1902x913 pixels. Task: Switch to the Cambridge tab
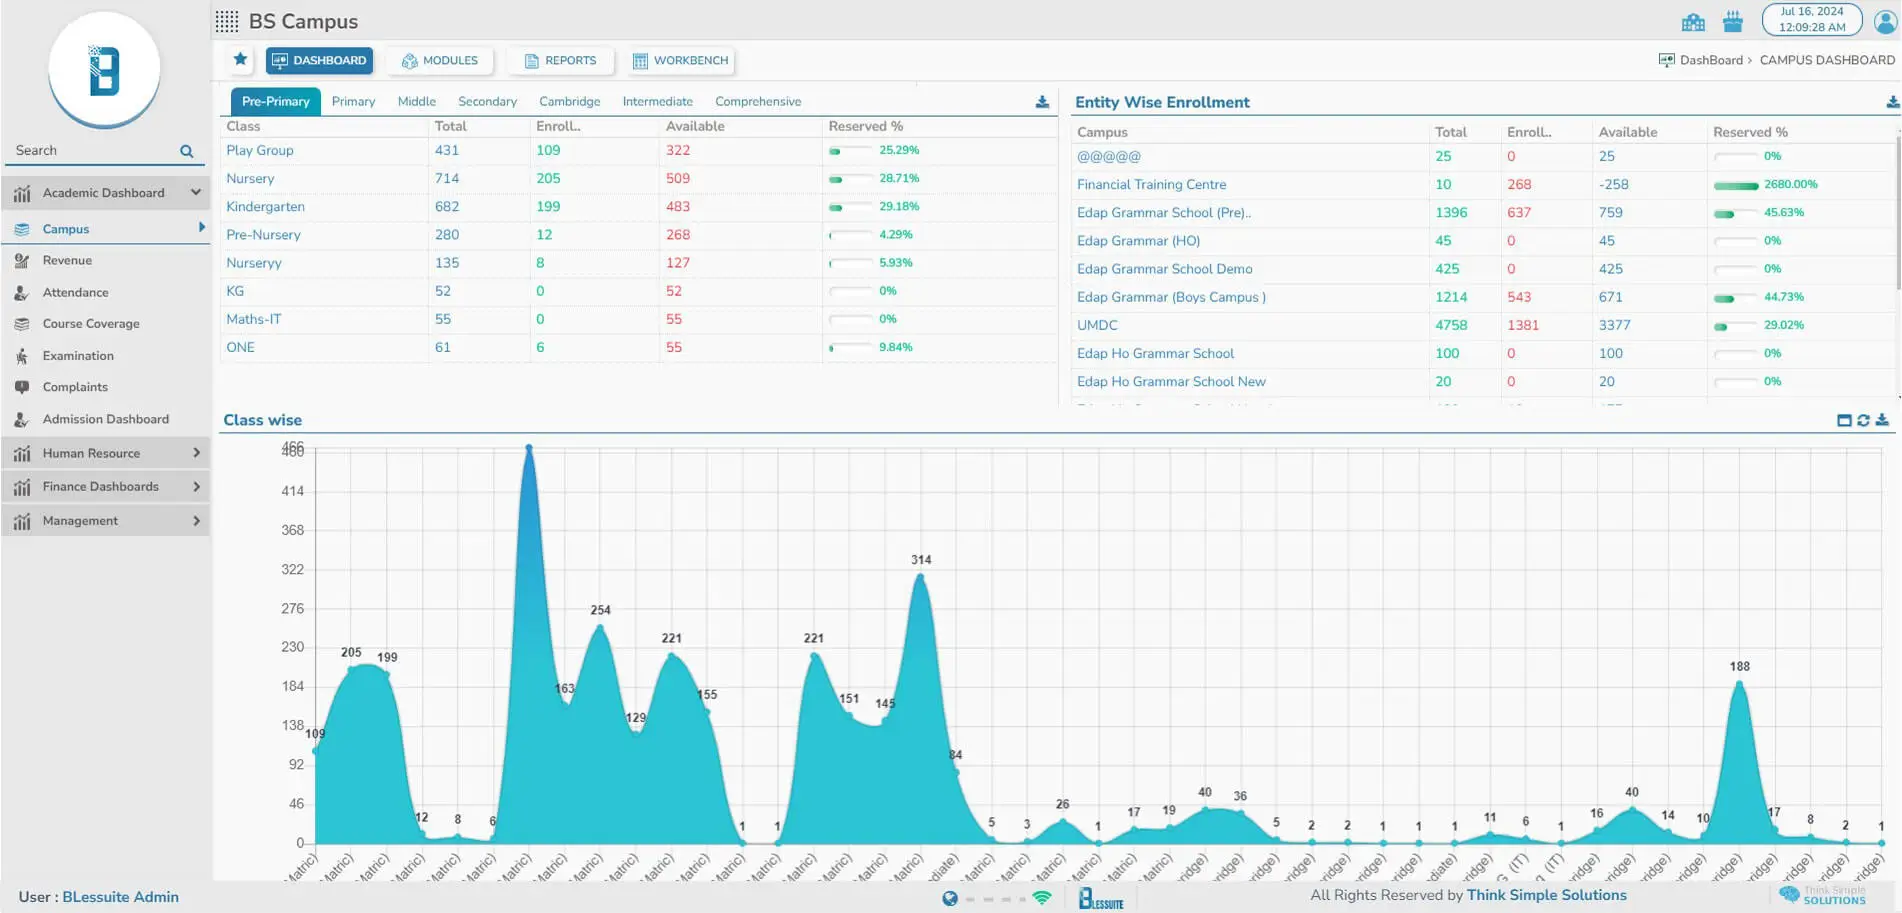tap(569, 102)
